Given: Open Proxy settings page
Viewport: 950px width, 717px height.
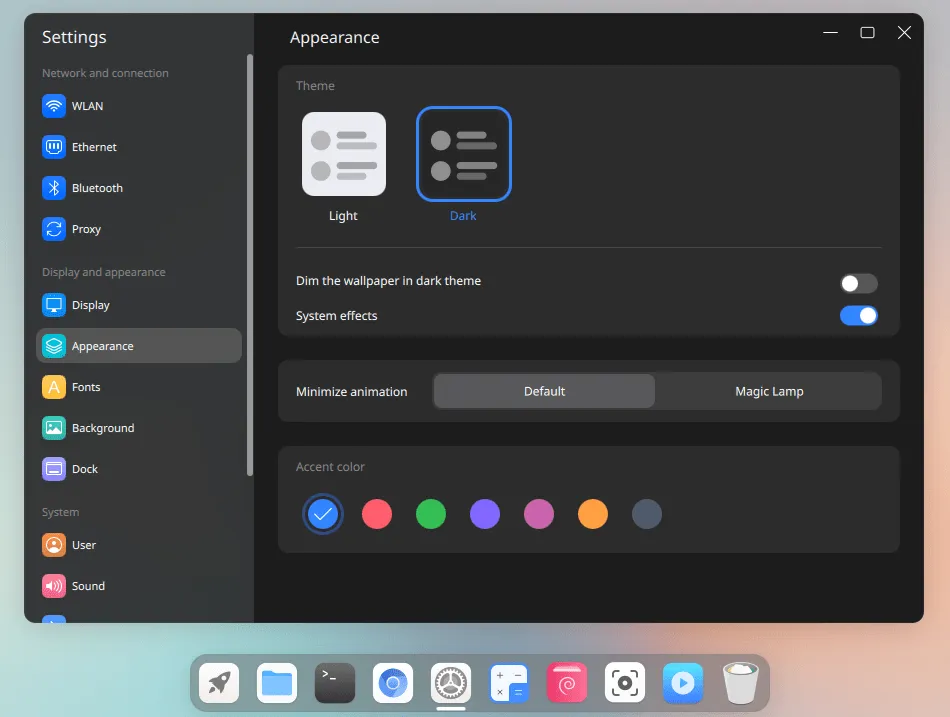Looking at the screenshot, I should click(86, 229).
